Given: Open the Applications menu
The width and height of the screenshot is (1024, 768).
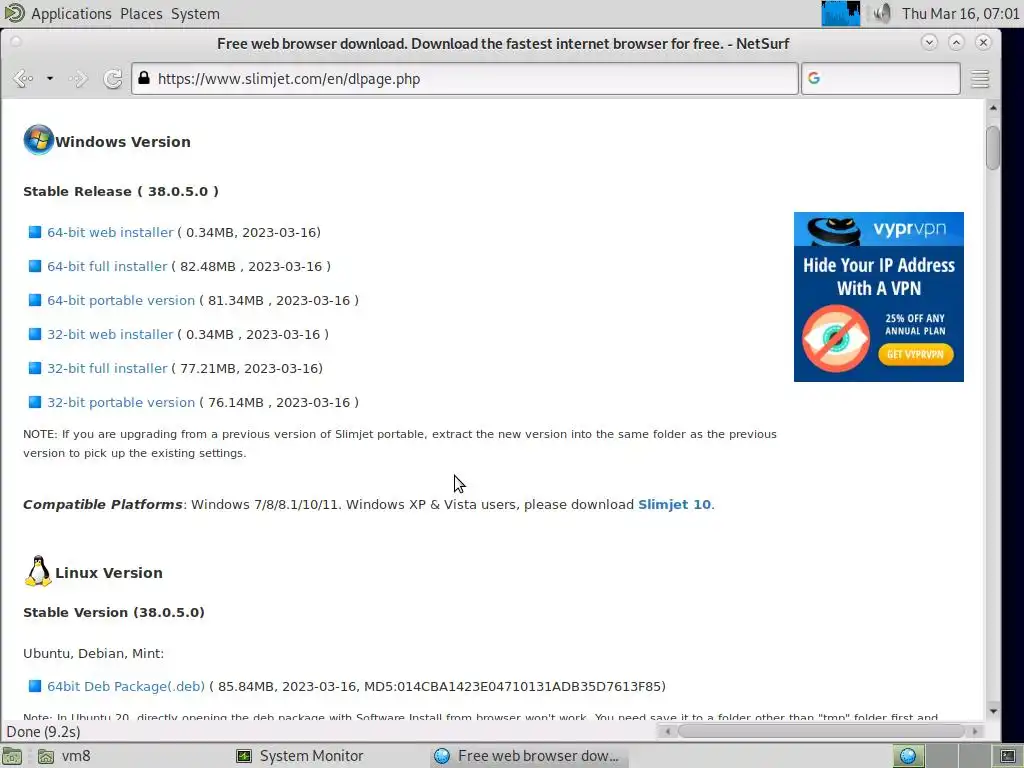Looking at the screenshot, I should pyautogui.click(x=71, y=14).
